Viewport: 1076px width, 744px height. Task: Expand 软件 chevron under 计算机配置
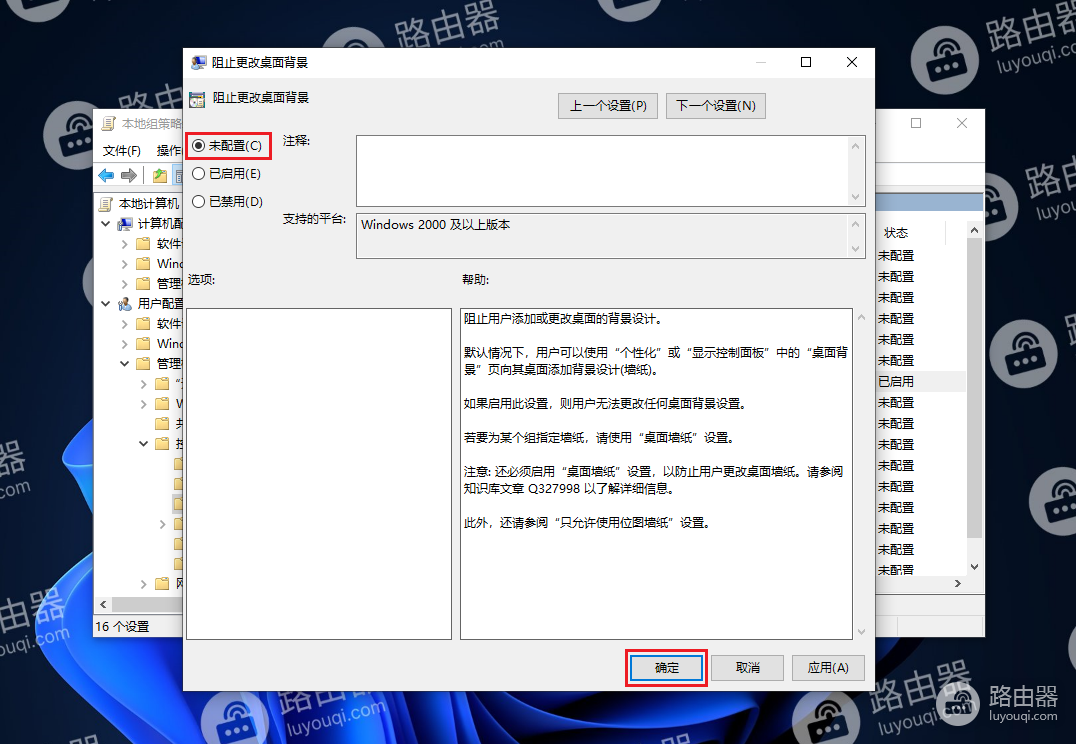pyautogui.click(x=124, y=244)
